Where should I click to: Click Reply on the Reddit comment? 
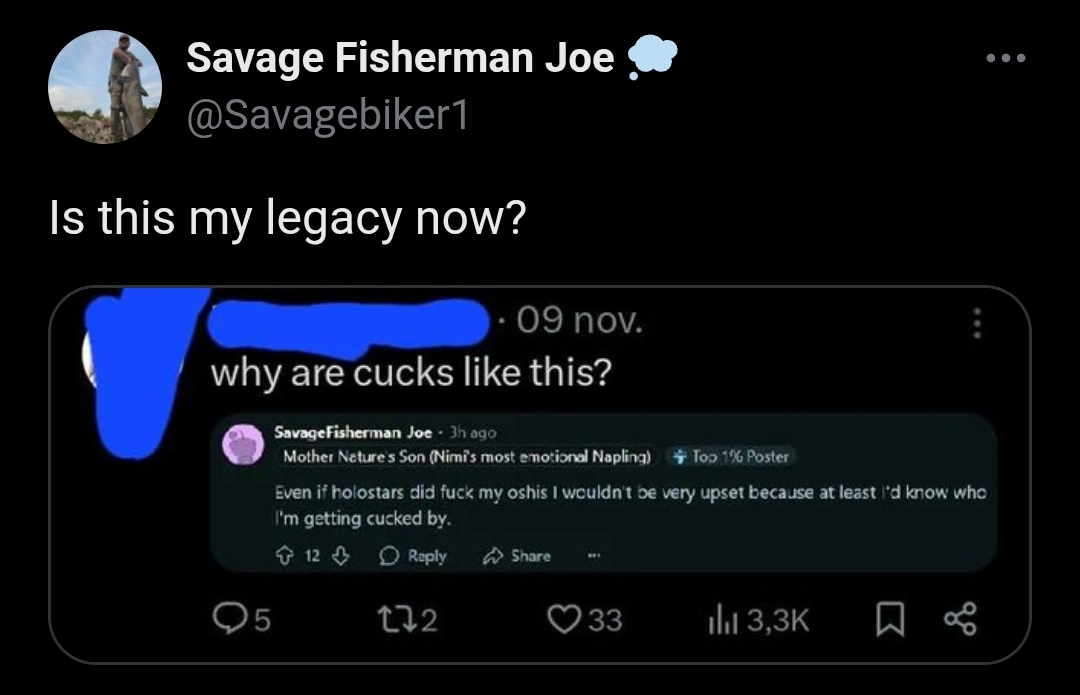413,556
